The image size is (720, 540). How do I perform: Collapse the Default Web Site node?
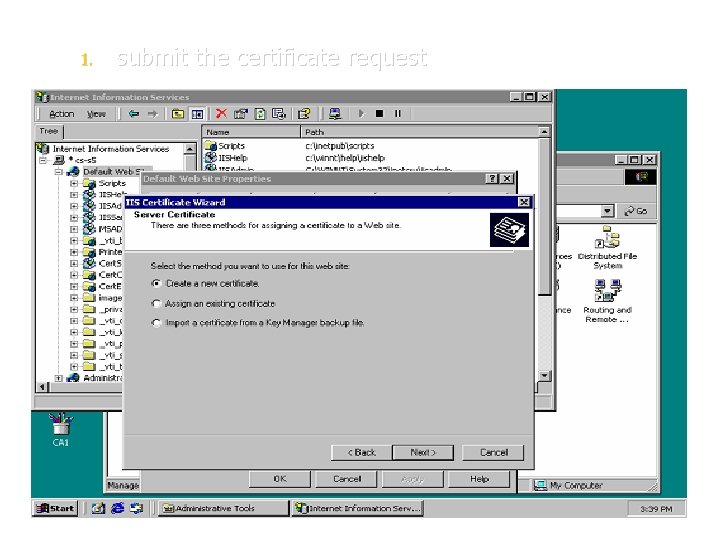point(58,172)
